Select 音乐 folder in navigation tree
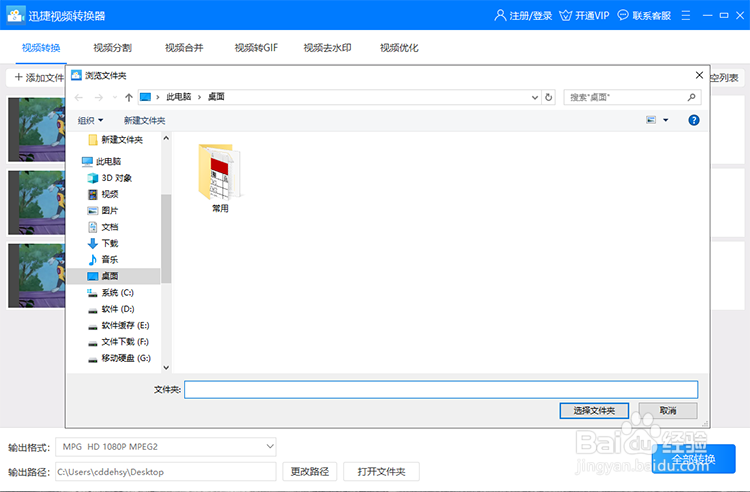The width and height of the screenshot is (750, 492). (103, 260)
